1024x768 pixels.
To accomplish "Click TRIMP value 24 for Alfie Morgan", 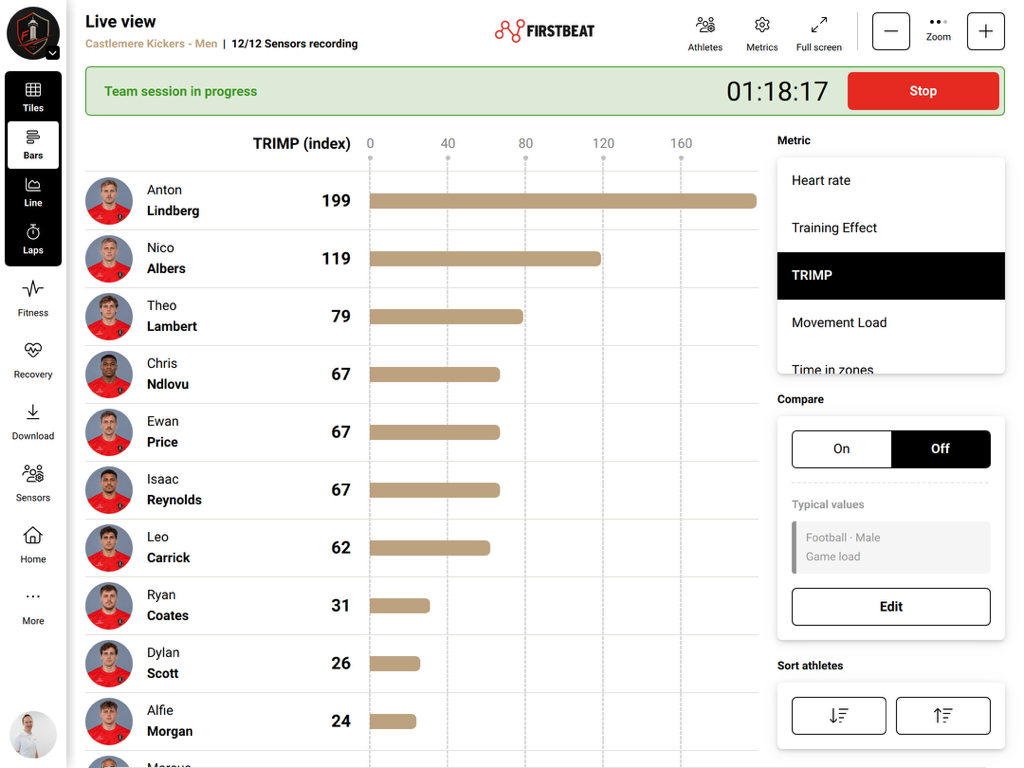I will click(x=341, y=721).
